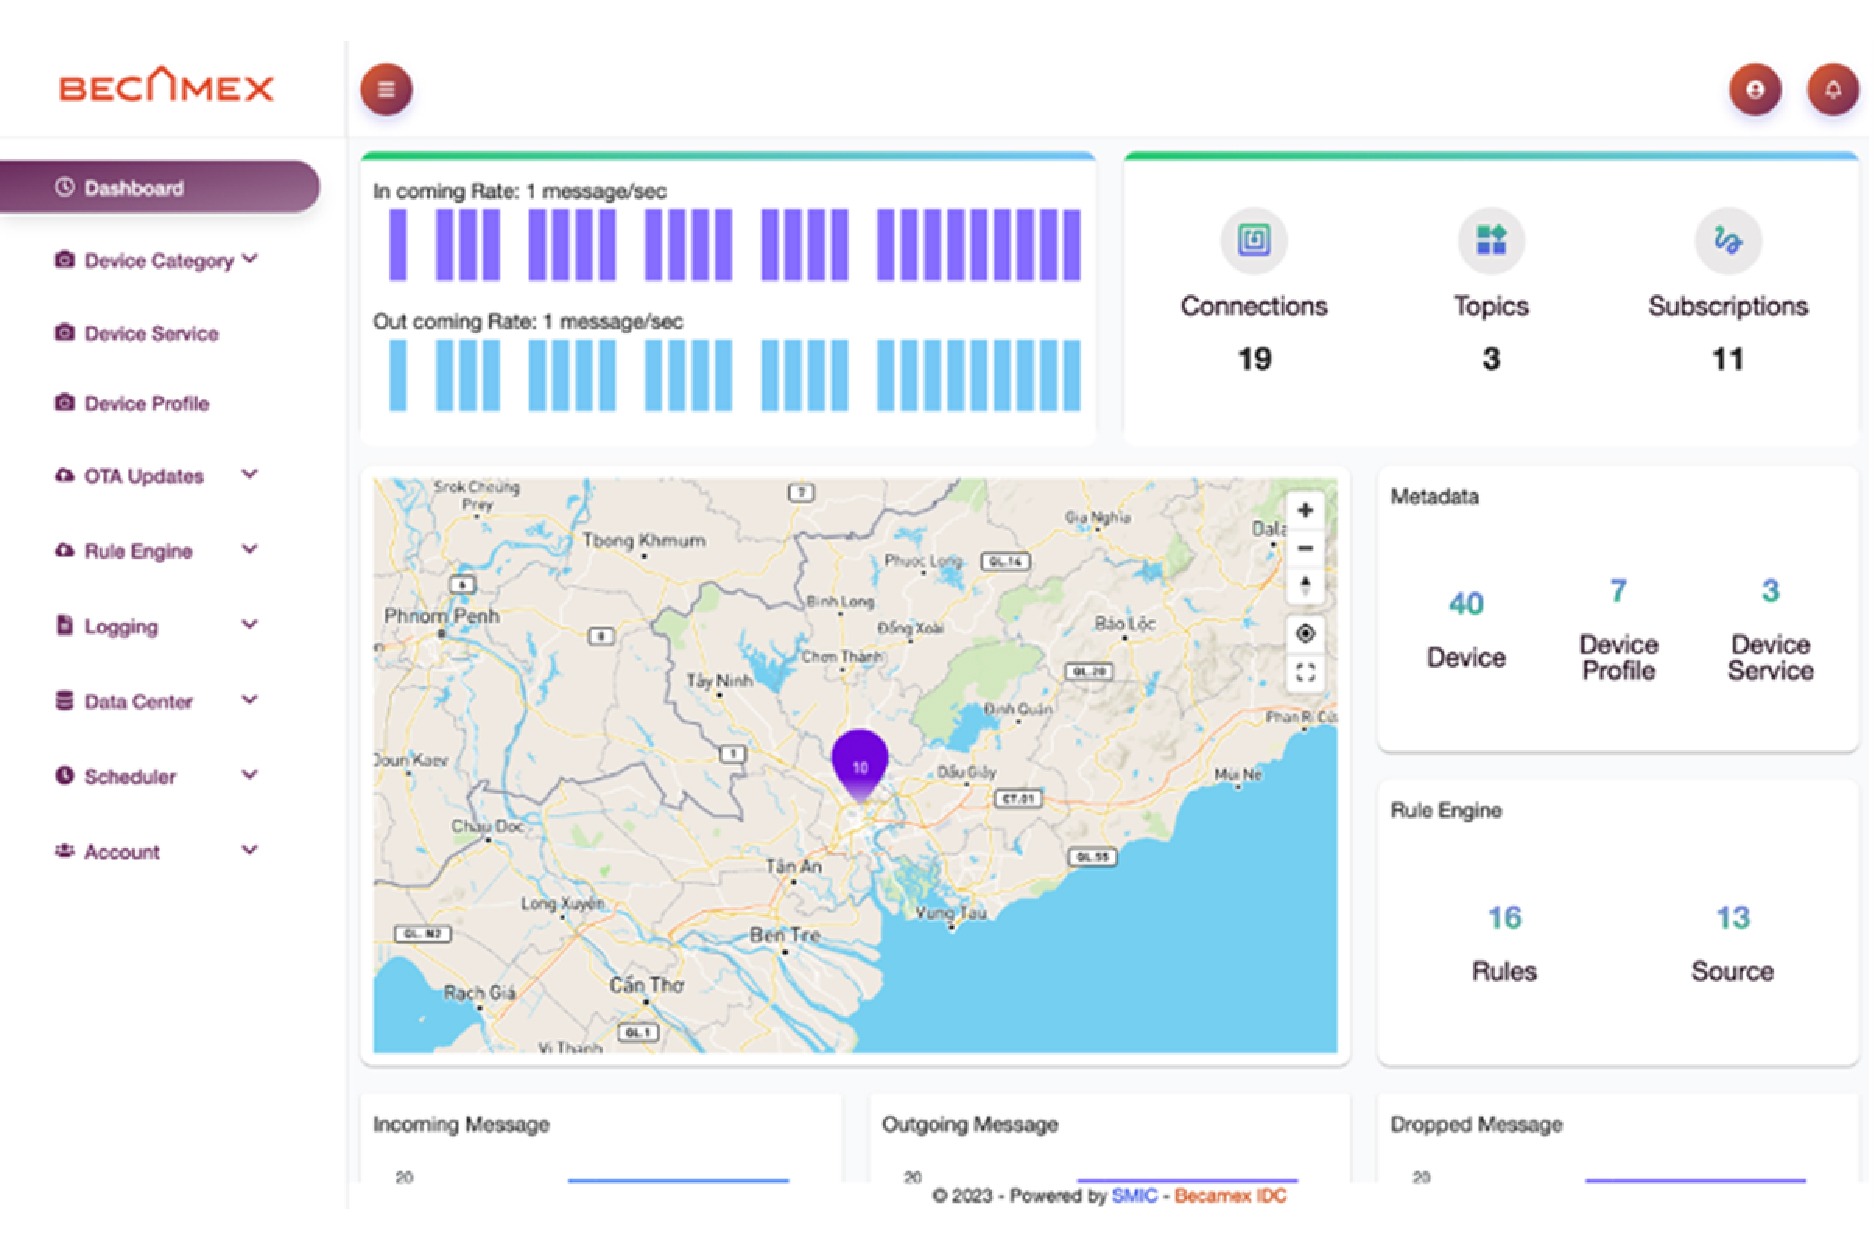1875x1250 pixels.
Task: Select Dashboard in the sidebar
Action: coord(134,188)
